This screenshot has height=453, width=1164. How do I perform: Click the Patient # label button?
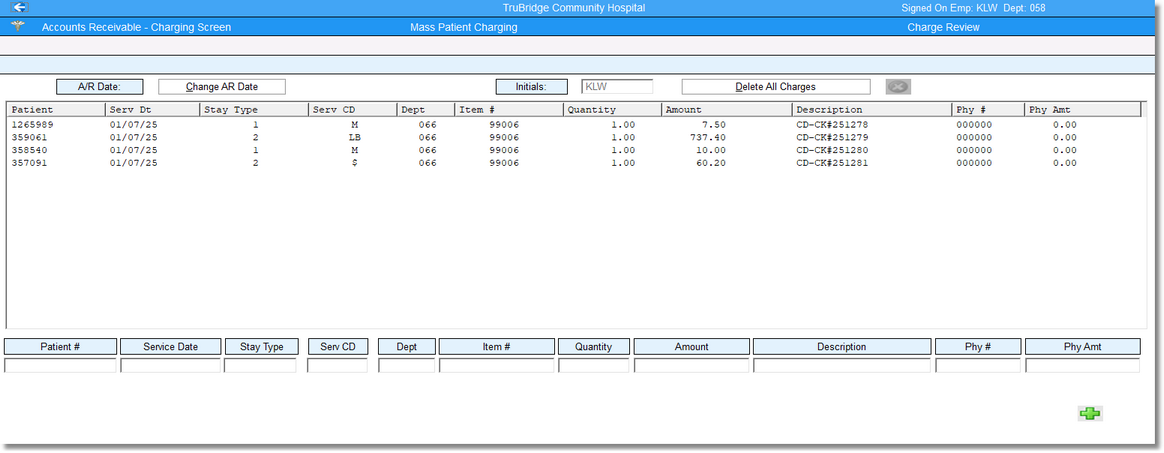click(60, 347)
